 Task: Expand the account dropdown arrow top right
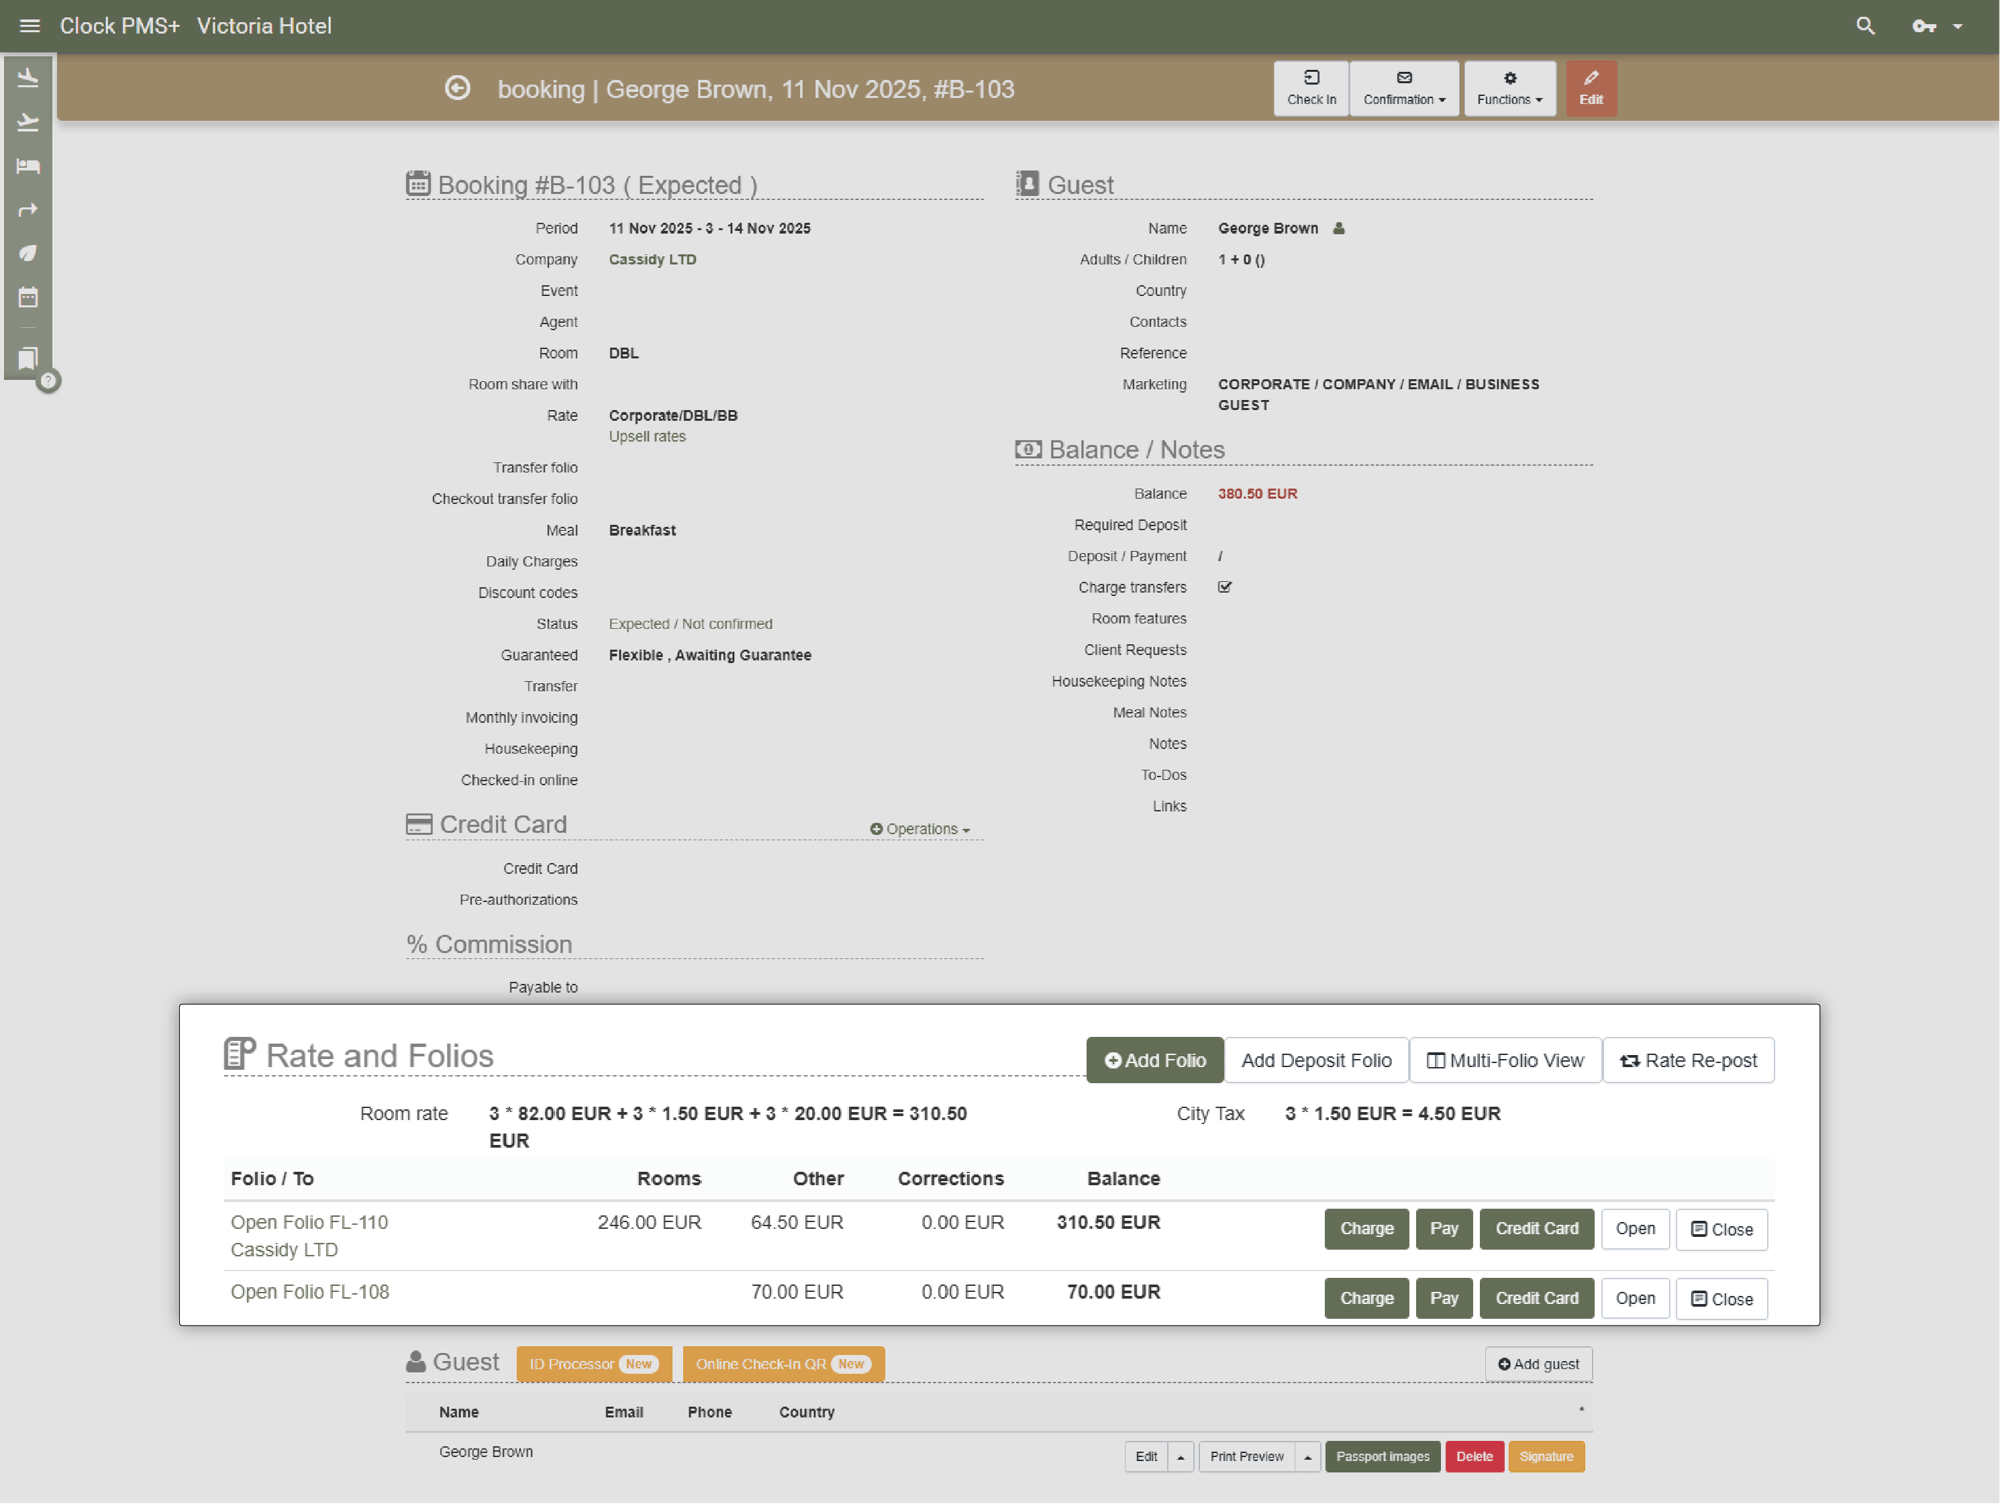tap(1957, 25)
